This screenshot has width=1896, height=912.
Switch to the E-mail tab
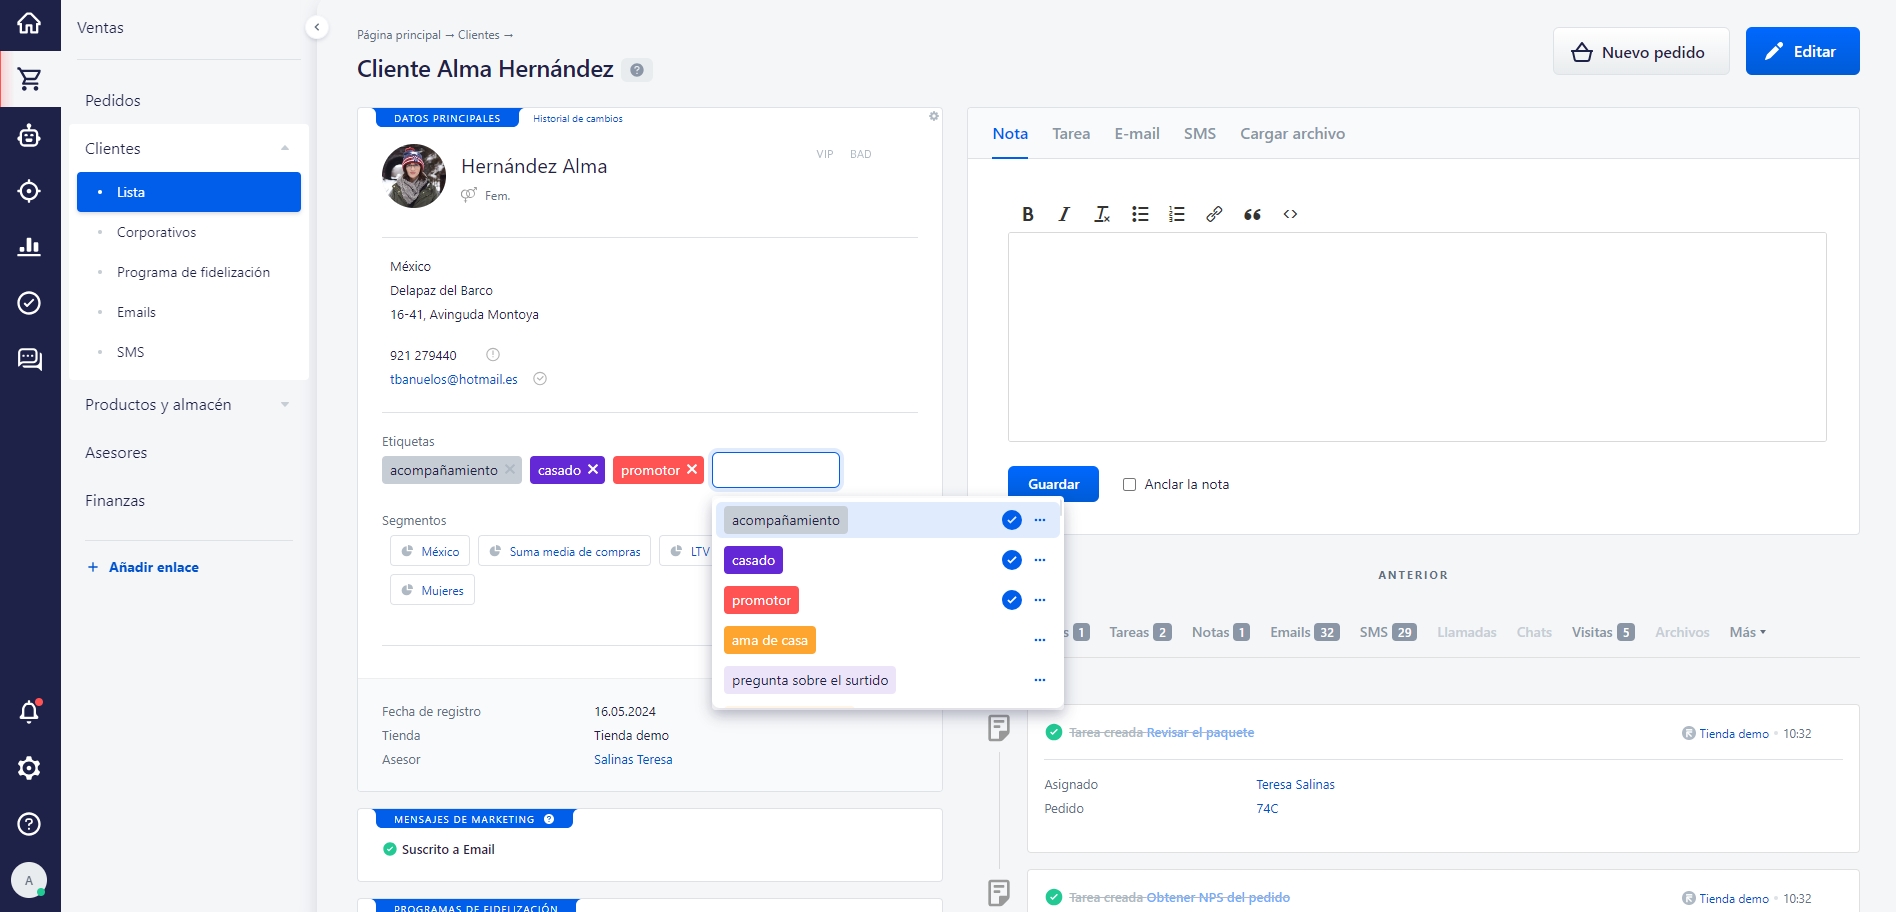pos(1137,133)
